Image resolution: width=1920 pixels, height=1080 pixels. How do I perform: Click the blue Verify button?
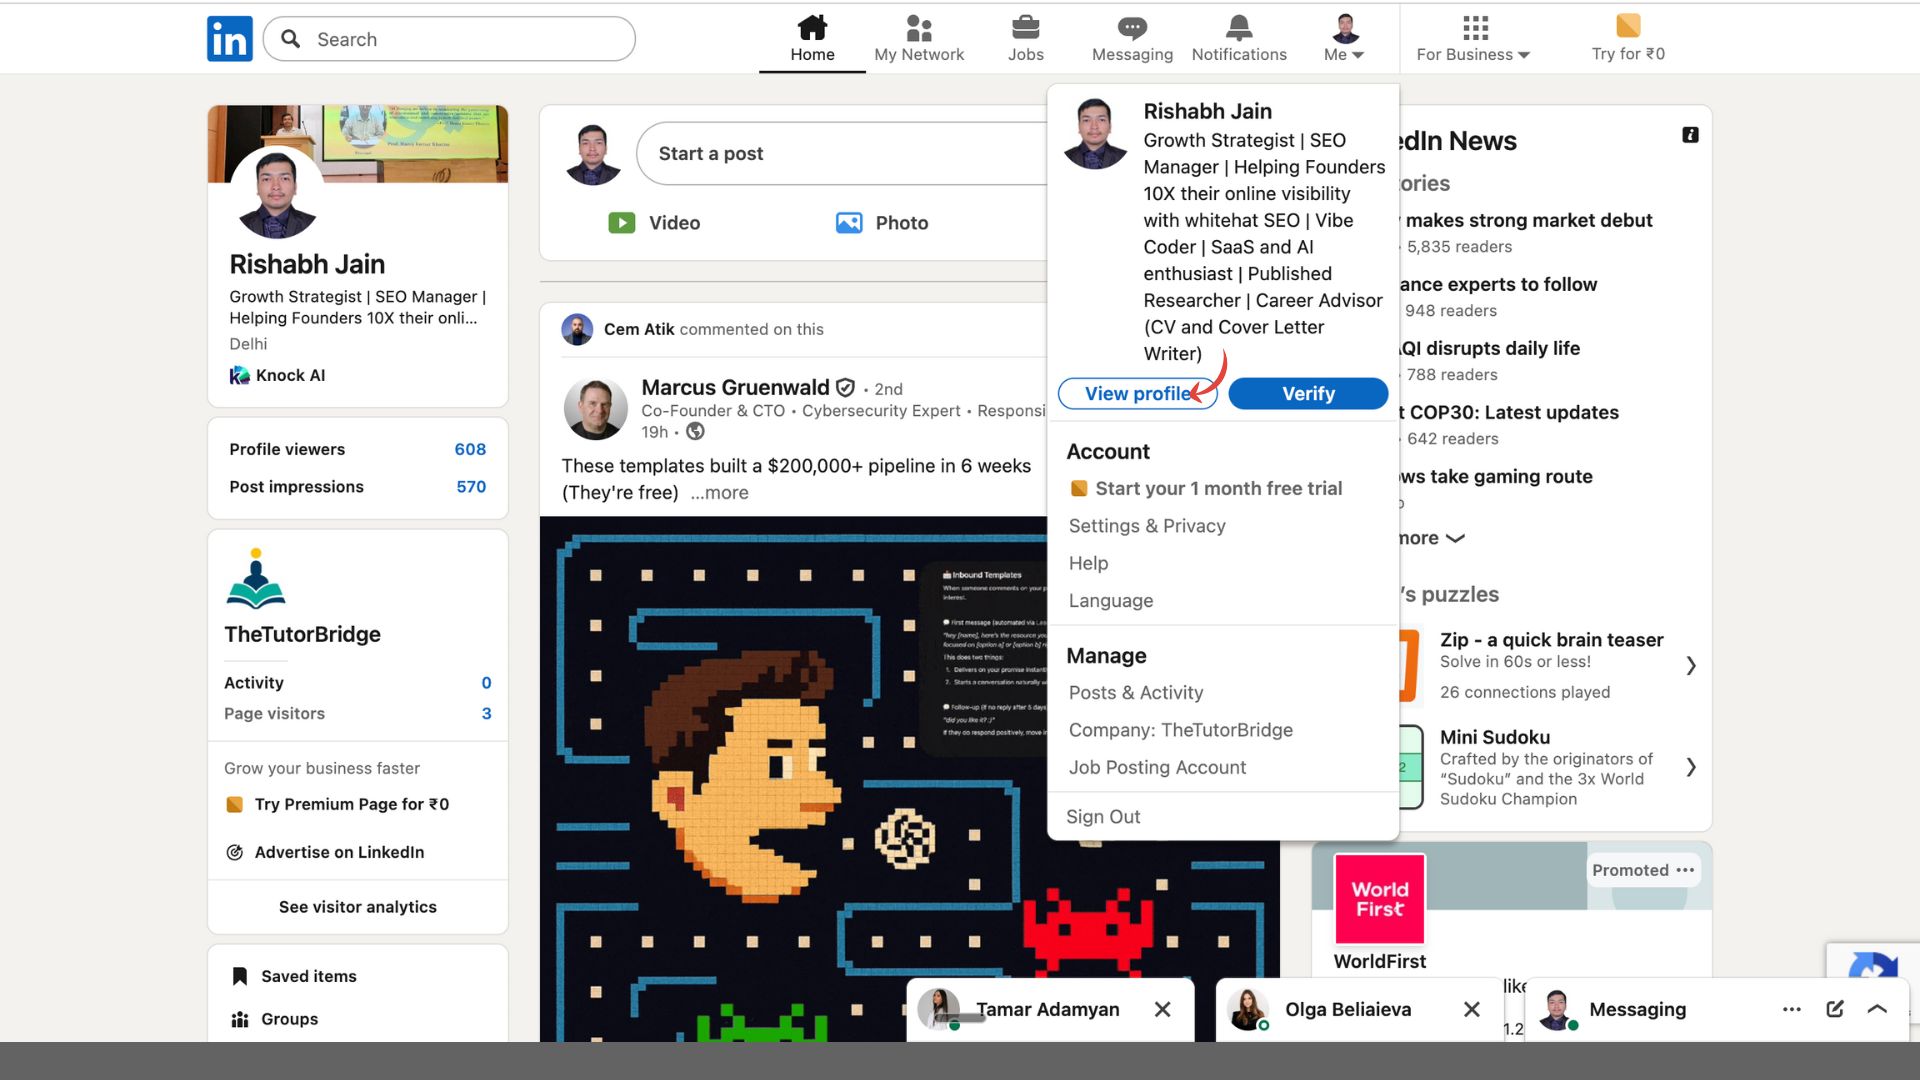[1307, 393]
